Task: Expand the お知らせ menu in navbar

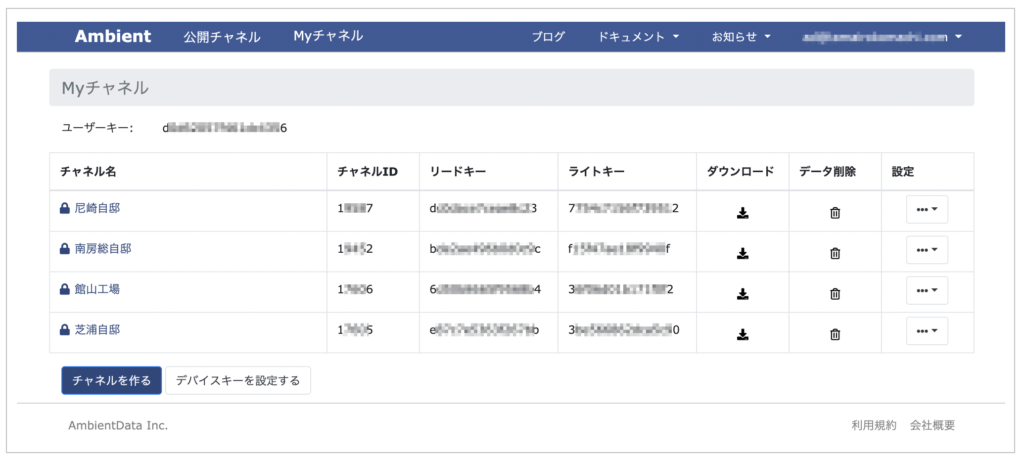Action: click(x=741, y=37)
